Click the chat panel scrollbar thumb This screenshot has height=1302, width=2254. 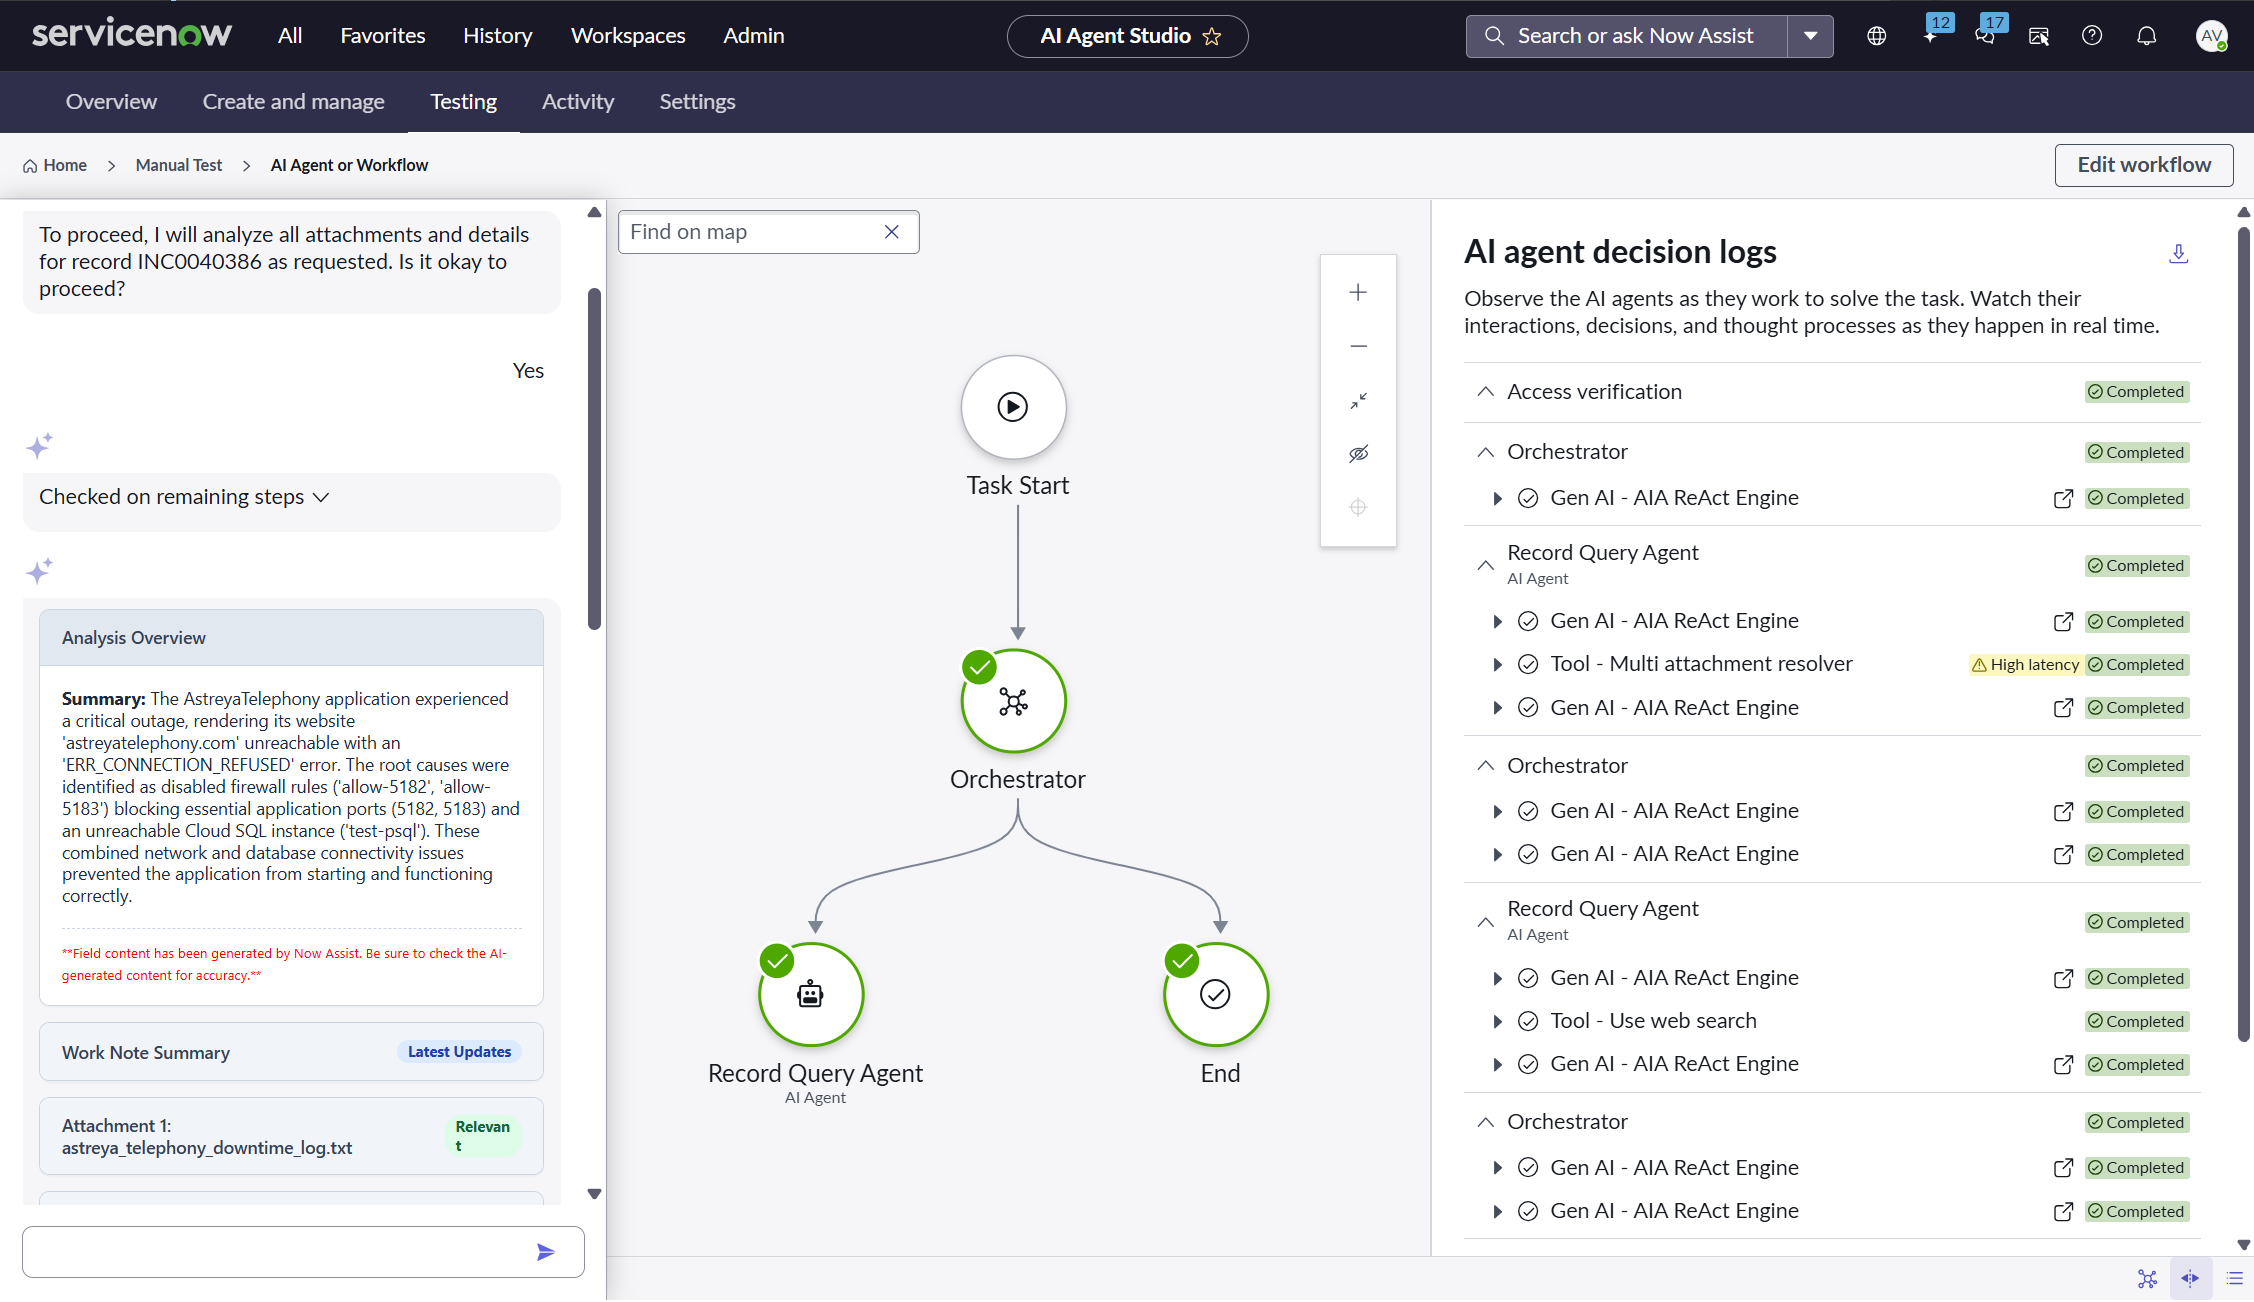click(x=594, y=459)
